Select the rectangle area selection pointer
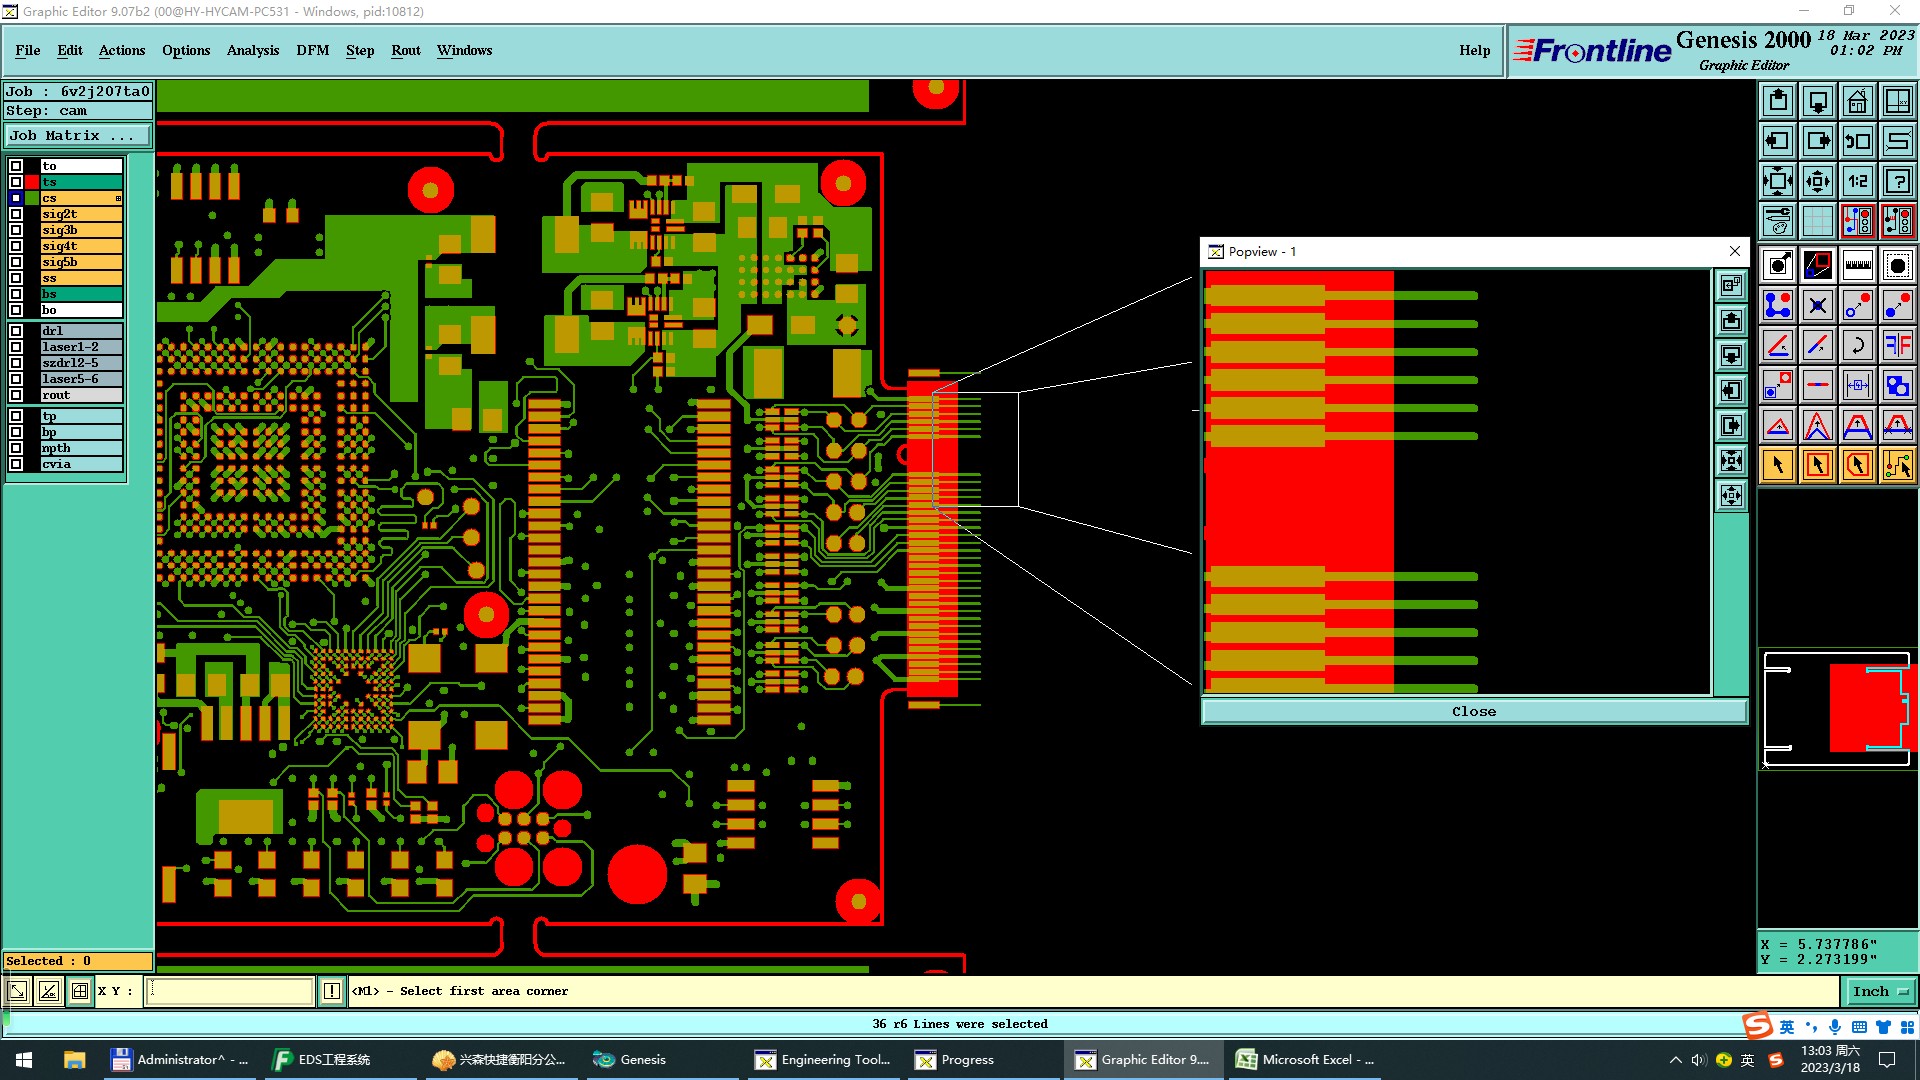1920x1080 pixels. pyautogui.click(x=1817, y=465)
